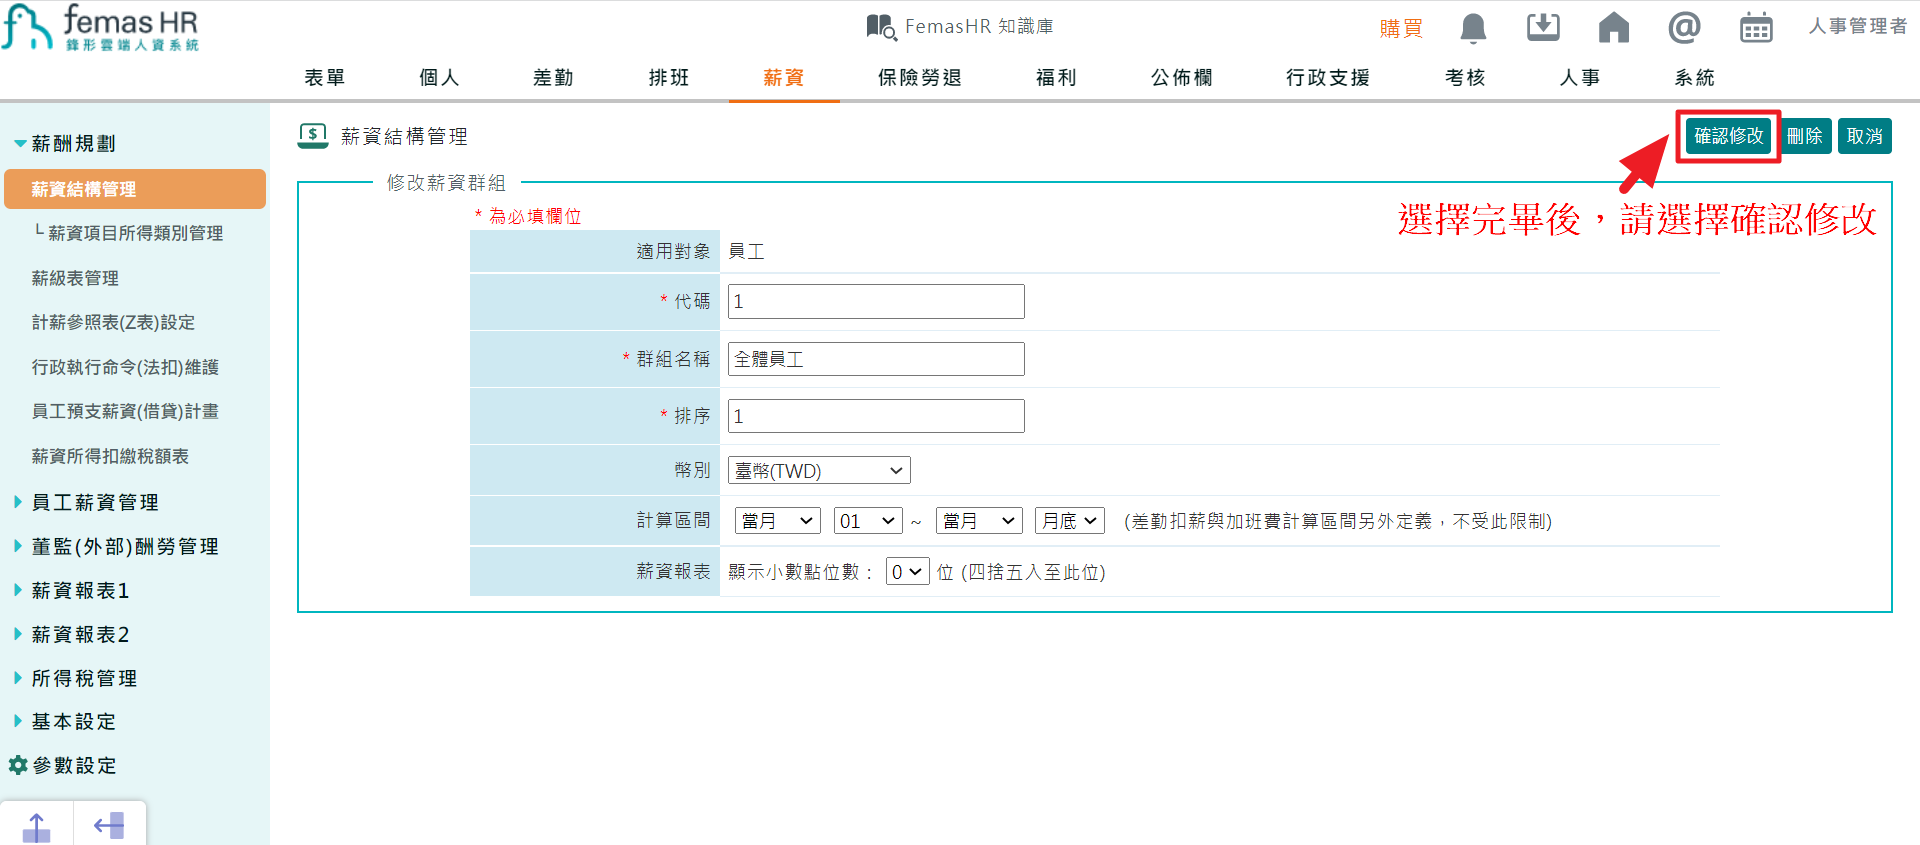
Task: Open the 福利 menu
Action: 1056,78
